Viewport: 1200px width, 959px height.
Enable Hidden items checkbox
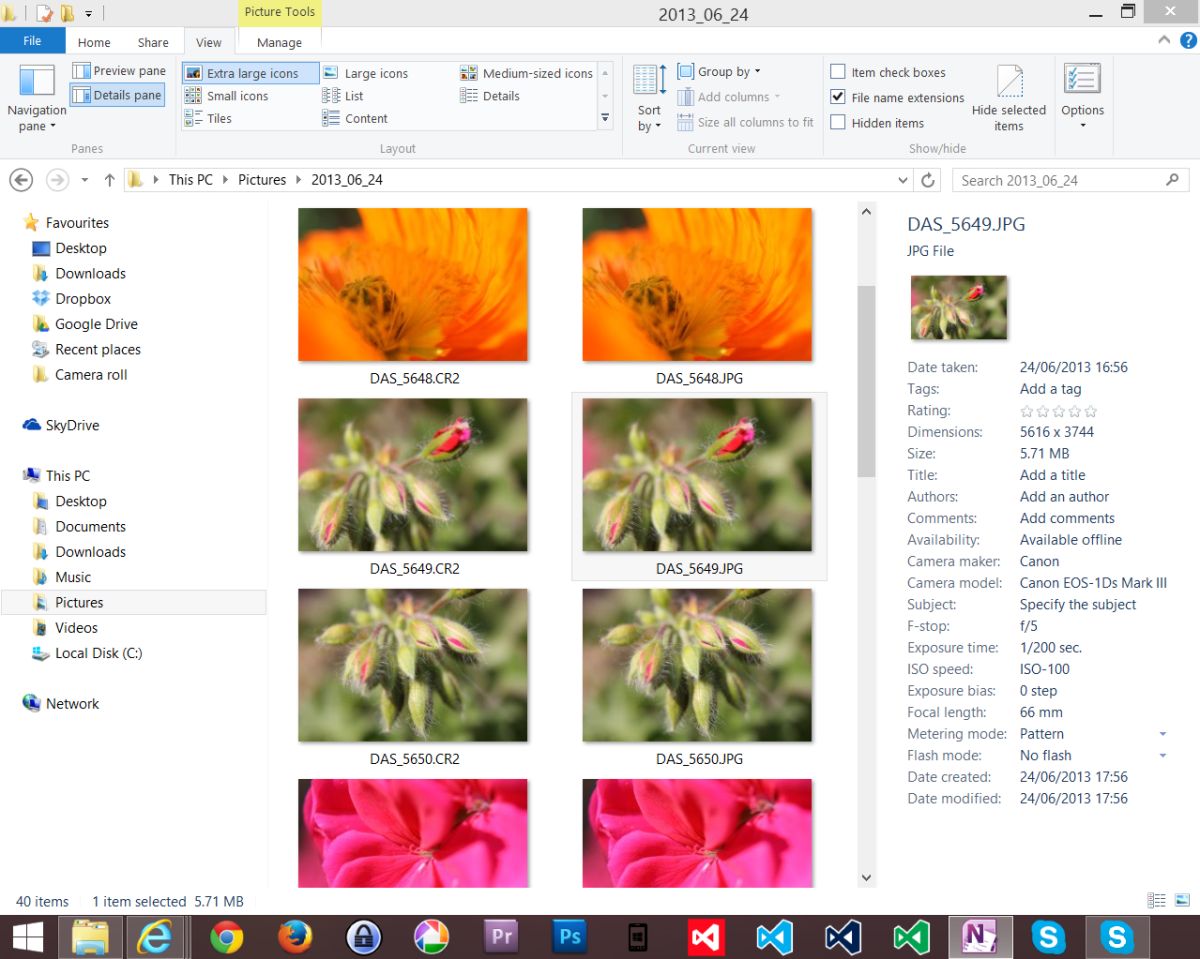838,123
